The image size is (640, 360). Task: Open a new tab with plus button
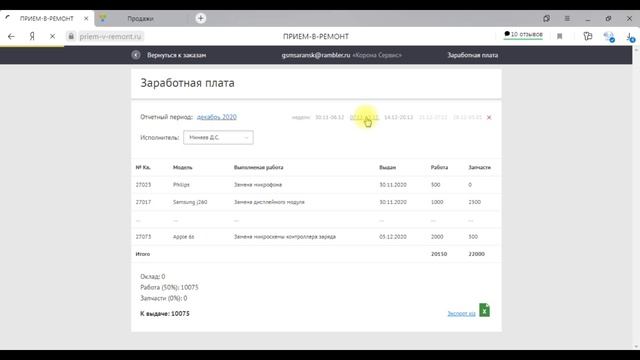(x=200, y=18)
